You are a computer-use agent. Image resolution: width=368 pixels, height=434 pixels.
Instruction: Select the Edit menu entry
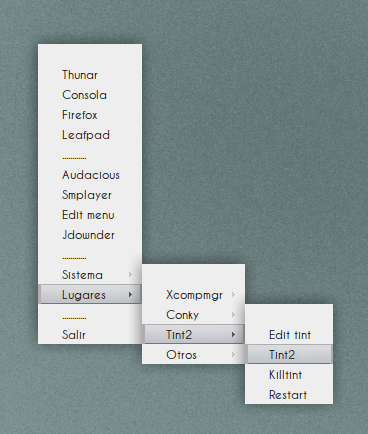[90, 215]
